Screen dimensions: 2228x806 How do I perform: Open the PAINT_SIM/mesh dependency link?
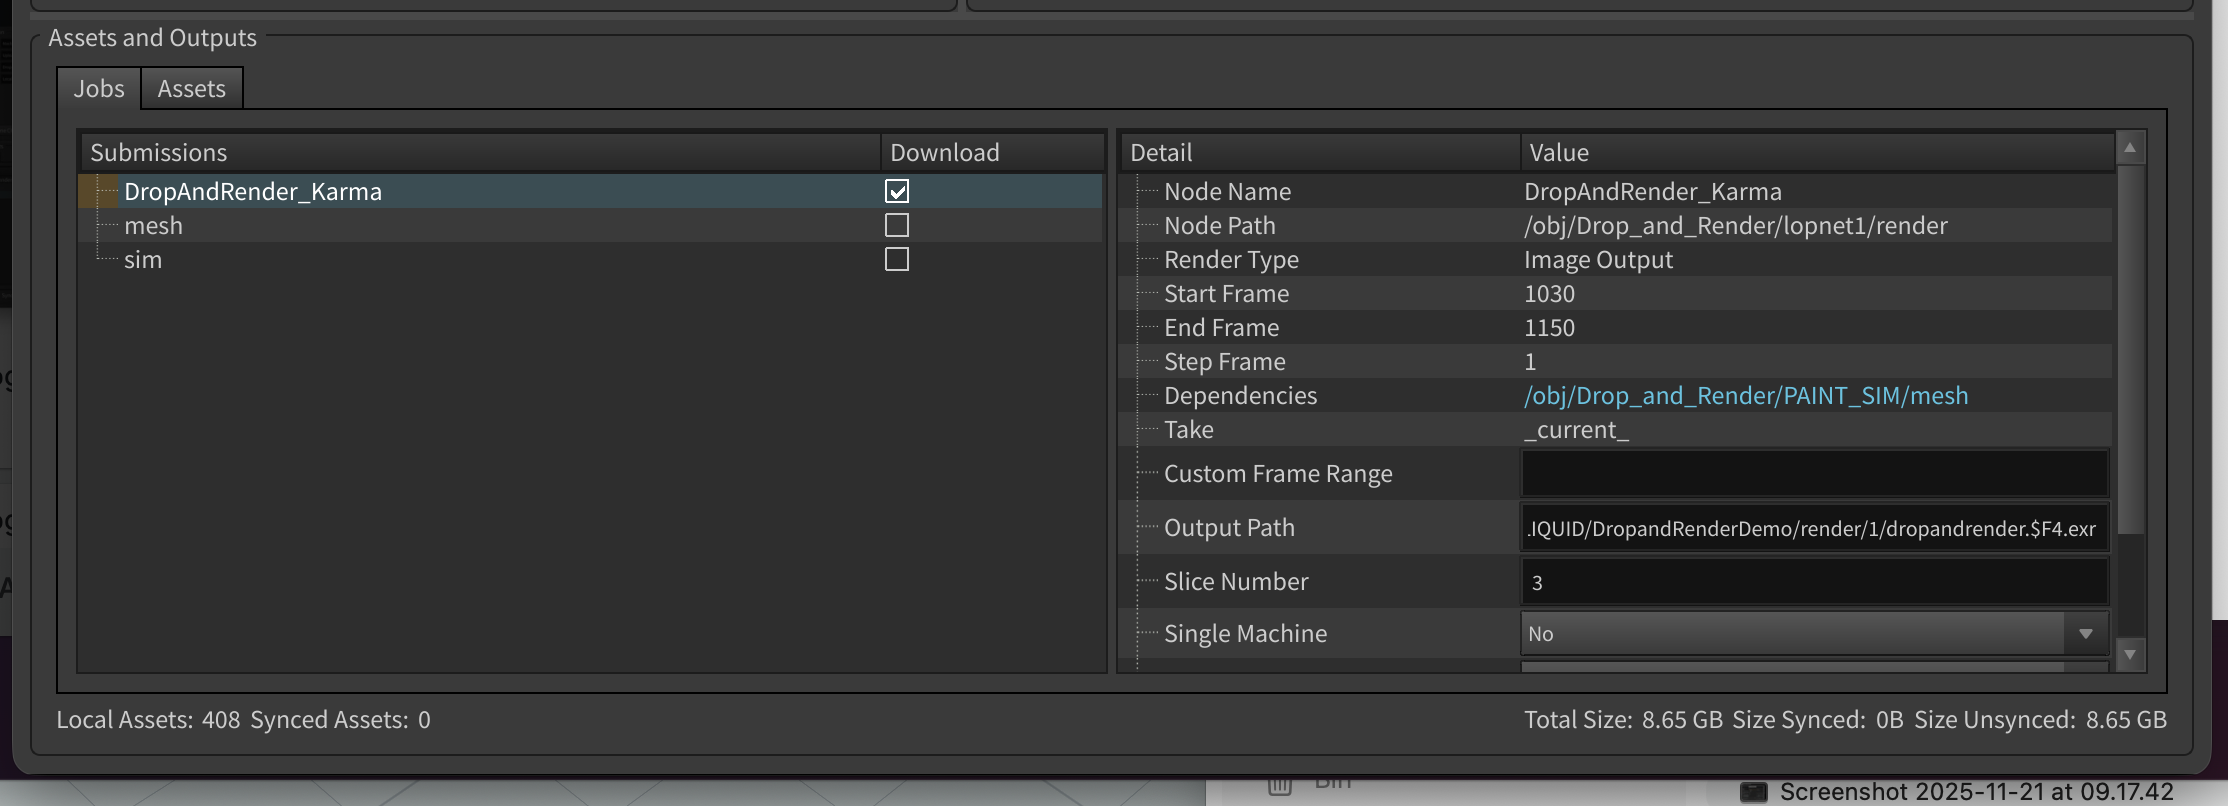point(1746,395)
